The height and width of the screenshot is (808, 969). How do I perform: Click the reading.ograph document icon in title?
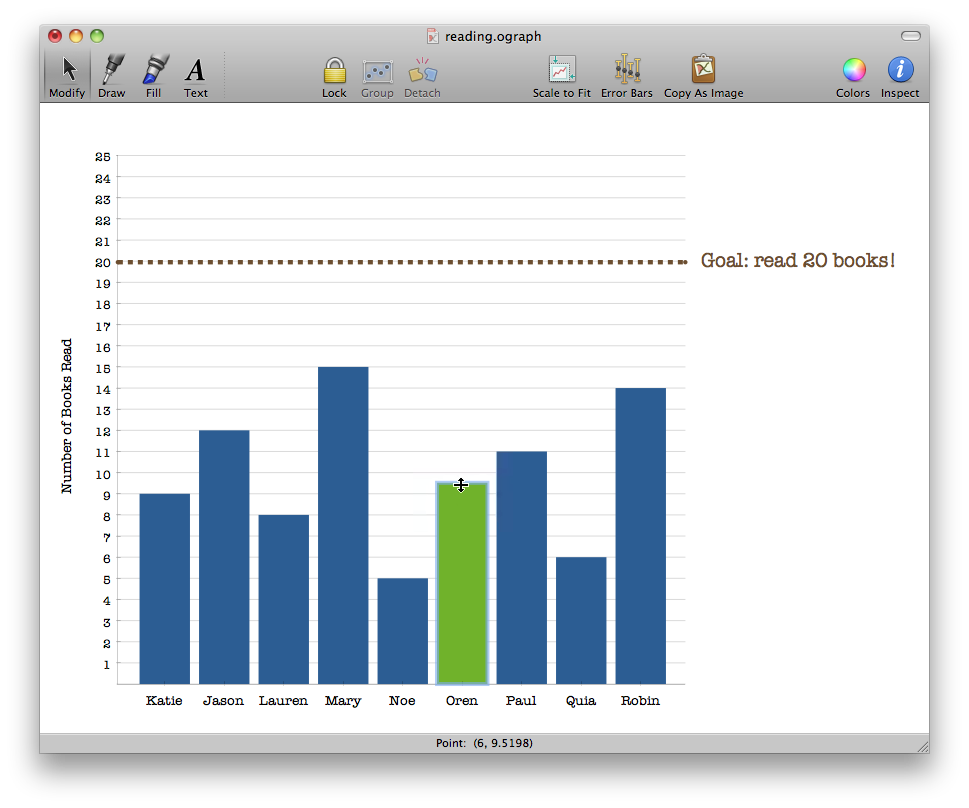[x=432, y=36]
